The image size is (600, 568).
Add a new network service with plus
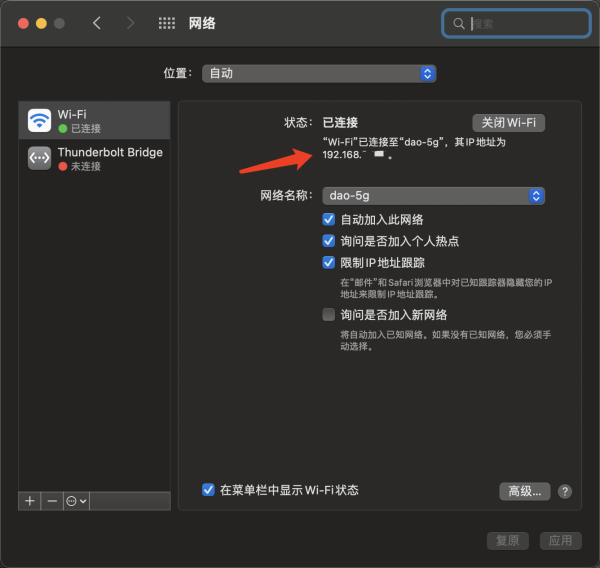30,500
